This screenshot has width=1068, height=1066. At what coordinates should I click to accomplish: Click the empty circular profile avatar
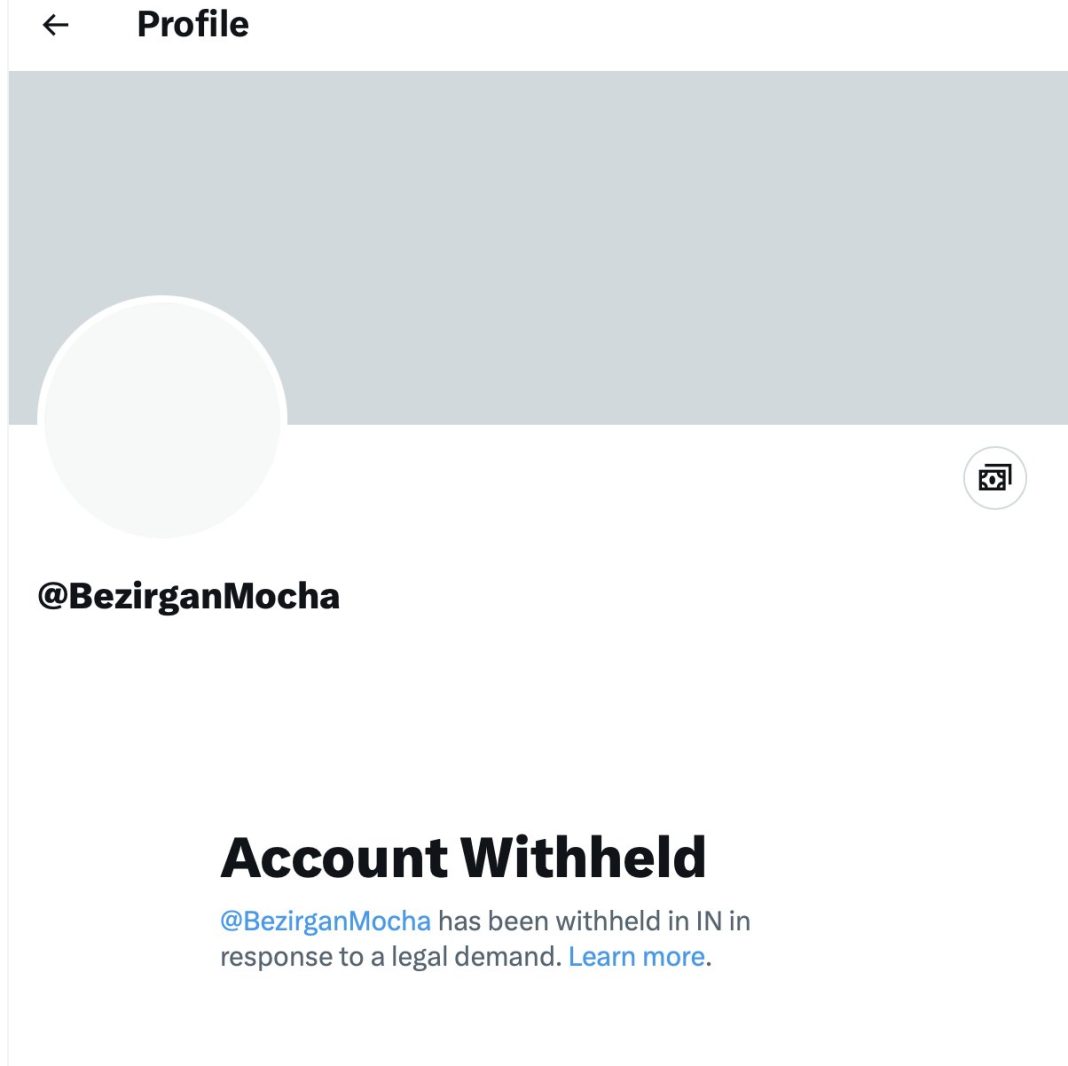pos(162,420)
